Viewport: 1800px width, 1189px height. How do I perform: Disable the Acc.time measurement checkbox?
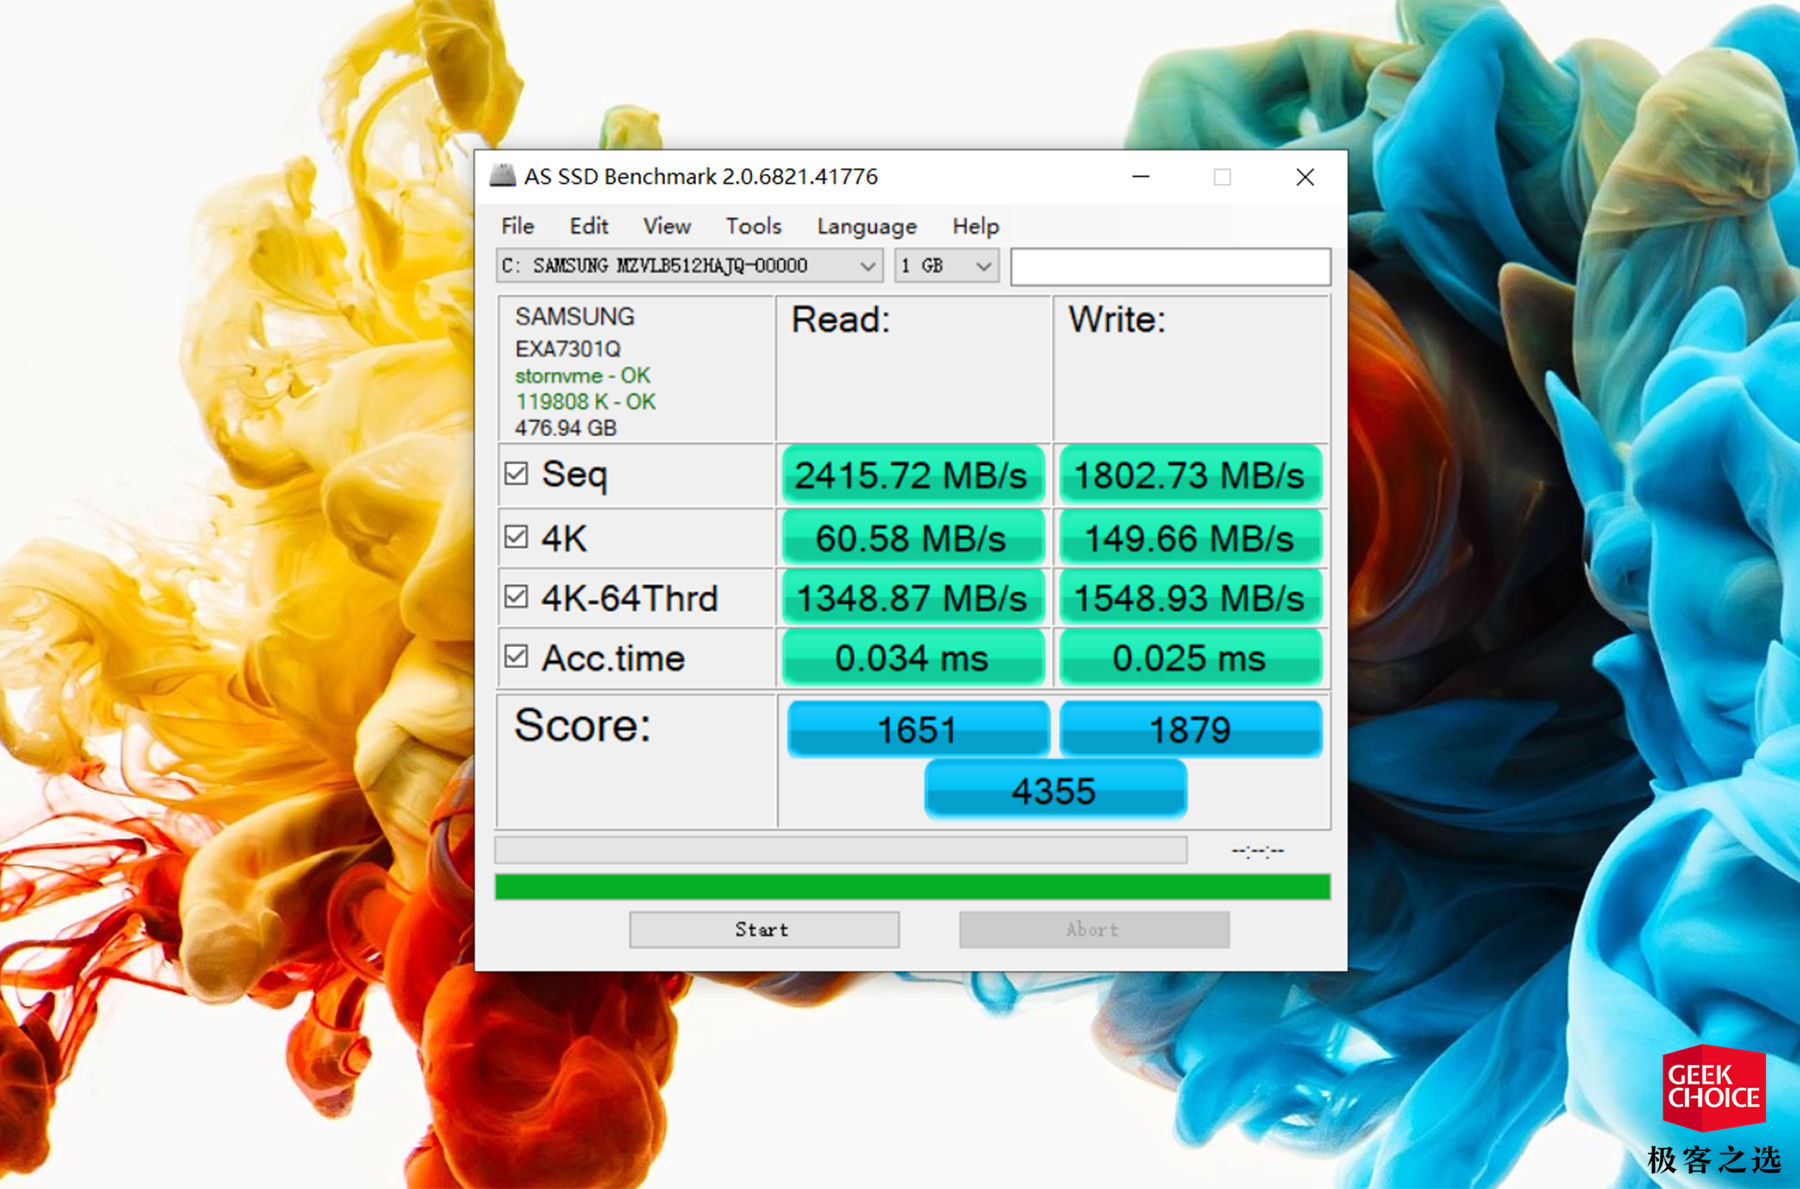tap(517, 657)
